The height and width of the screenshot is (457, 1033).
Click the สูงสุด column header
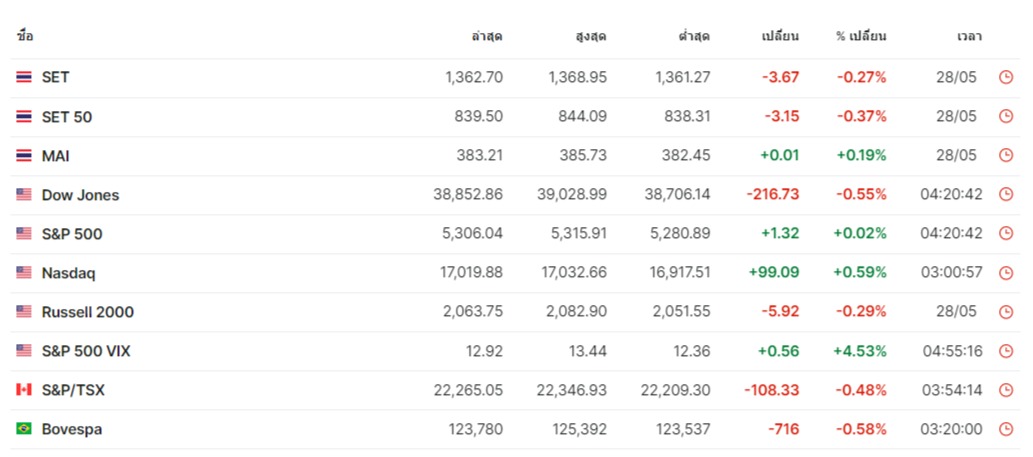(590, 37)
